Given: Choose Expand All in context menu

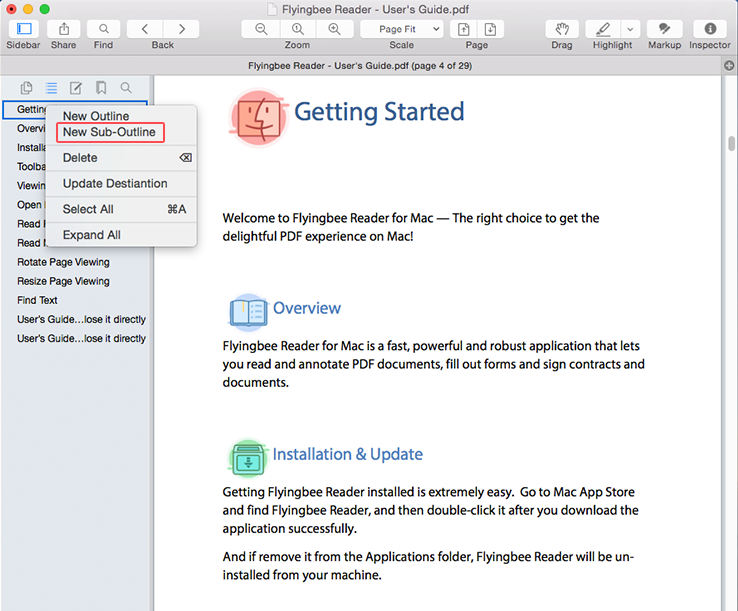Looking at the screenshot, I should (x=121, y=235).
